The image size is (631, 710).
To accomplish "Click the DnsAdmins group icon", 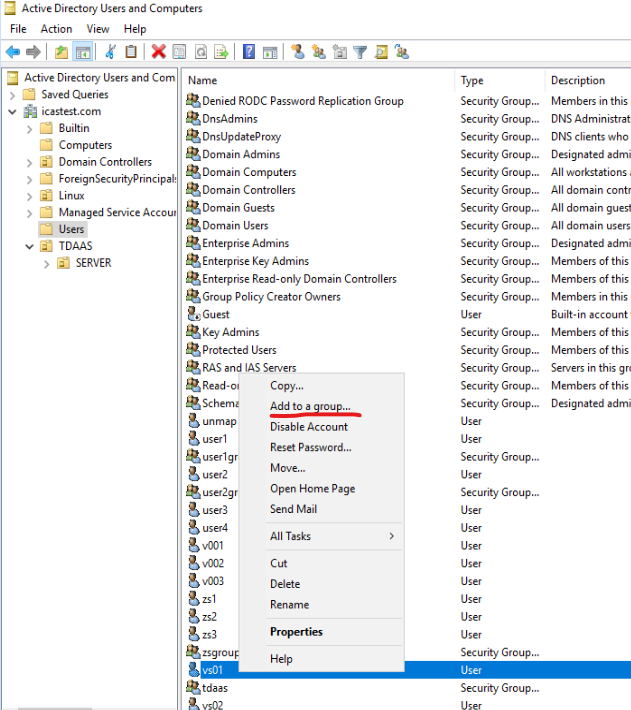I will (193, 118).
